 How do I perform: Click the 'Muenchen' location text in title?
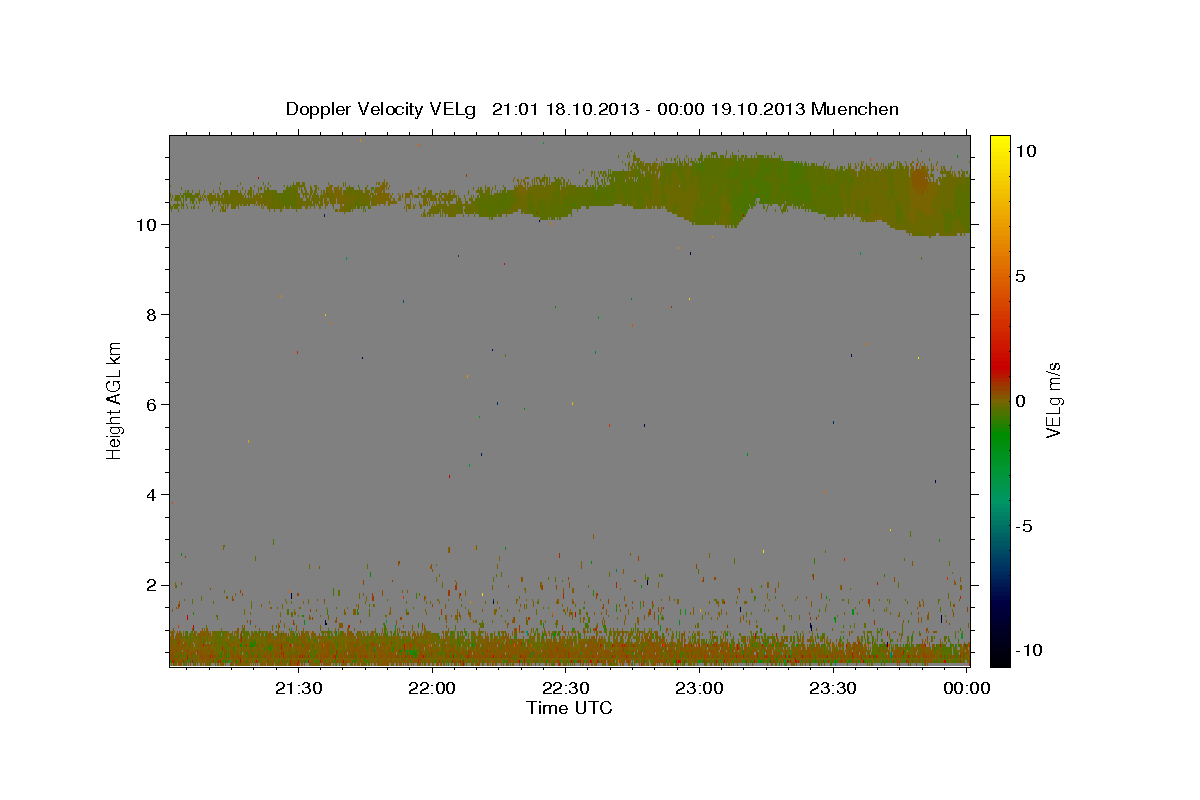click(855, 109)
